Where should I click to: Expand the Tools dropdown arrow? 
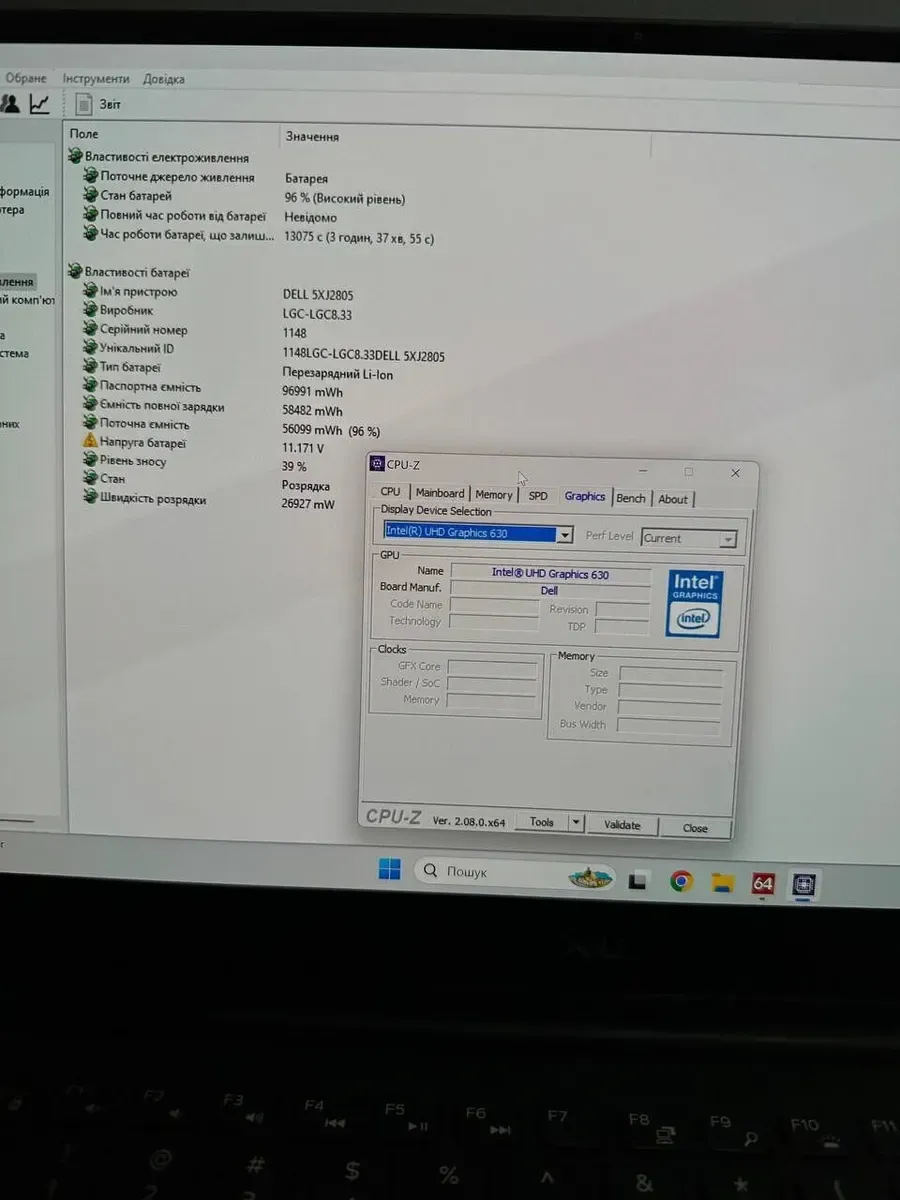[576, 823]
